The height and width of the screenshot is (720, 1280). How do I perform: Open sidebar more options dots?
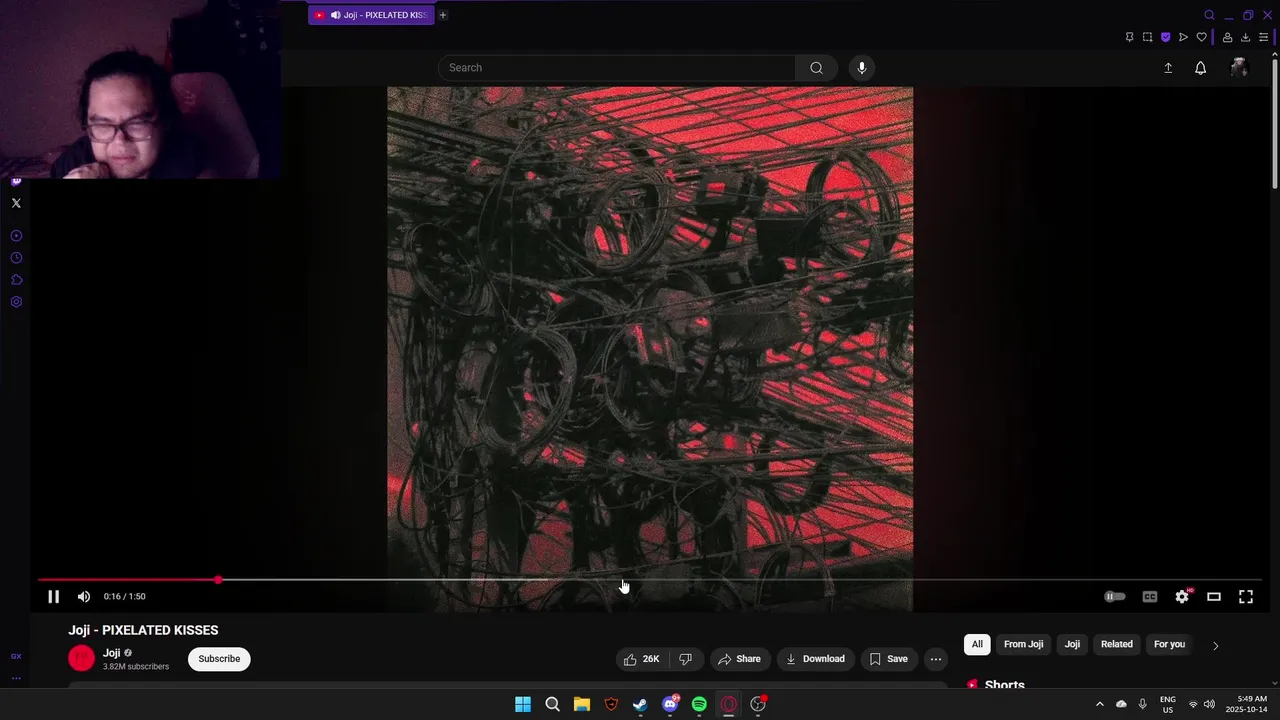point(16,678)
